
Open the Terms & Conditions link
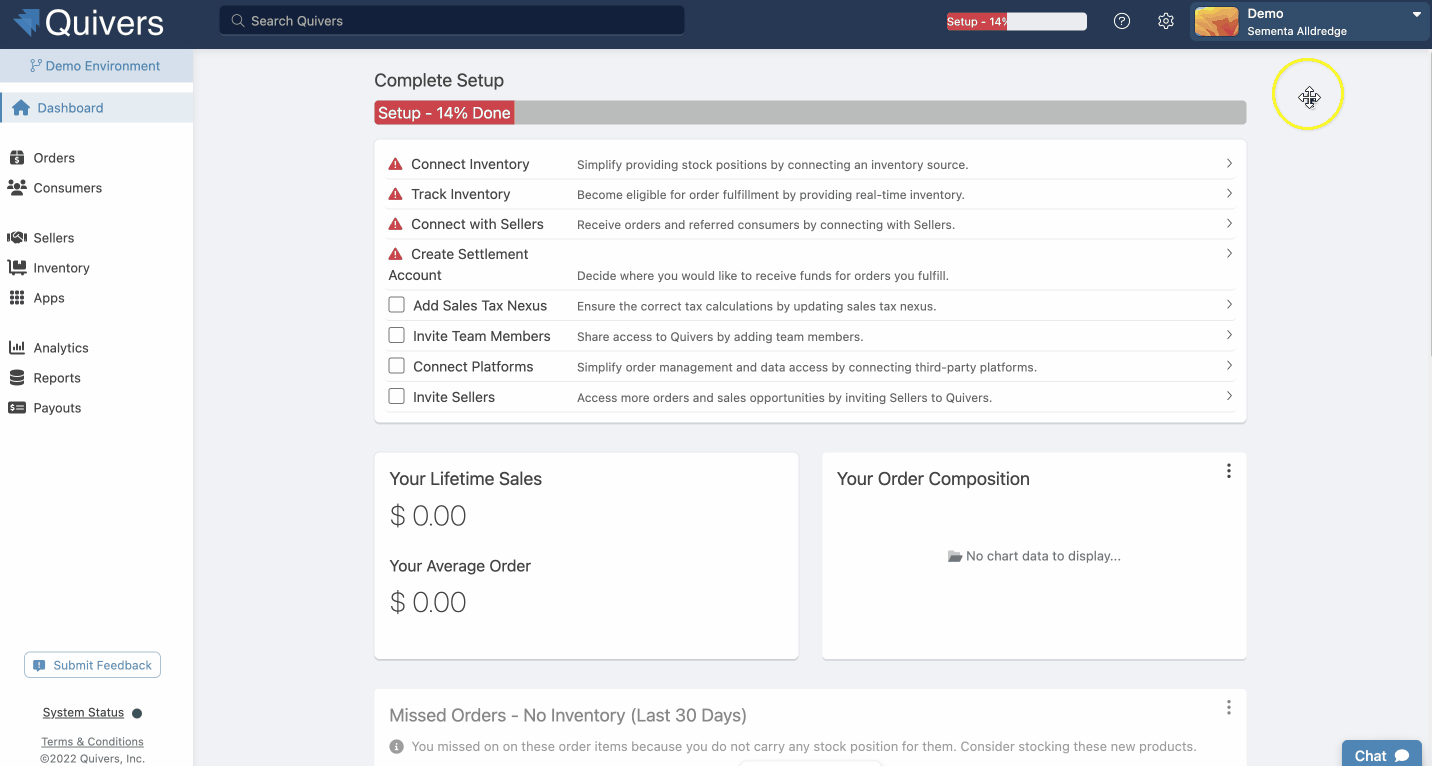[x=92, y=742]
